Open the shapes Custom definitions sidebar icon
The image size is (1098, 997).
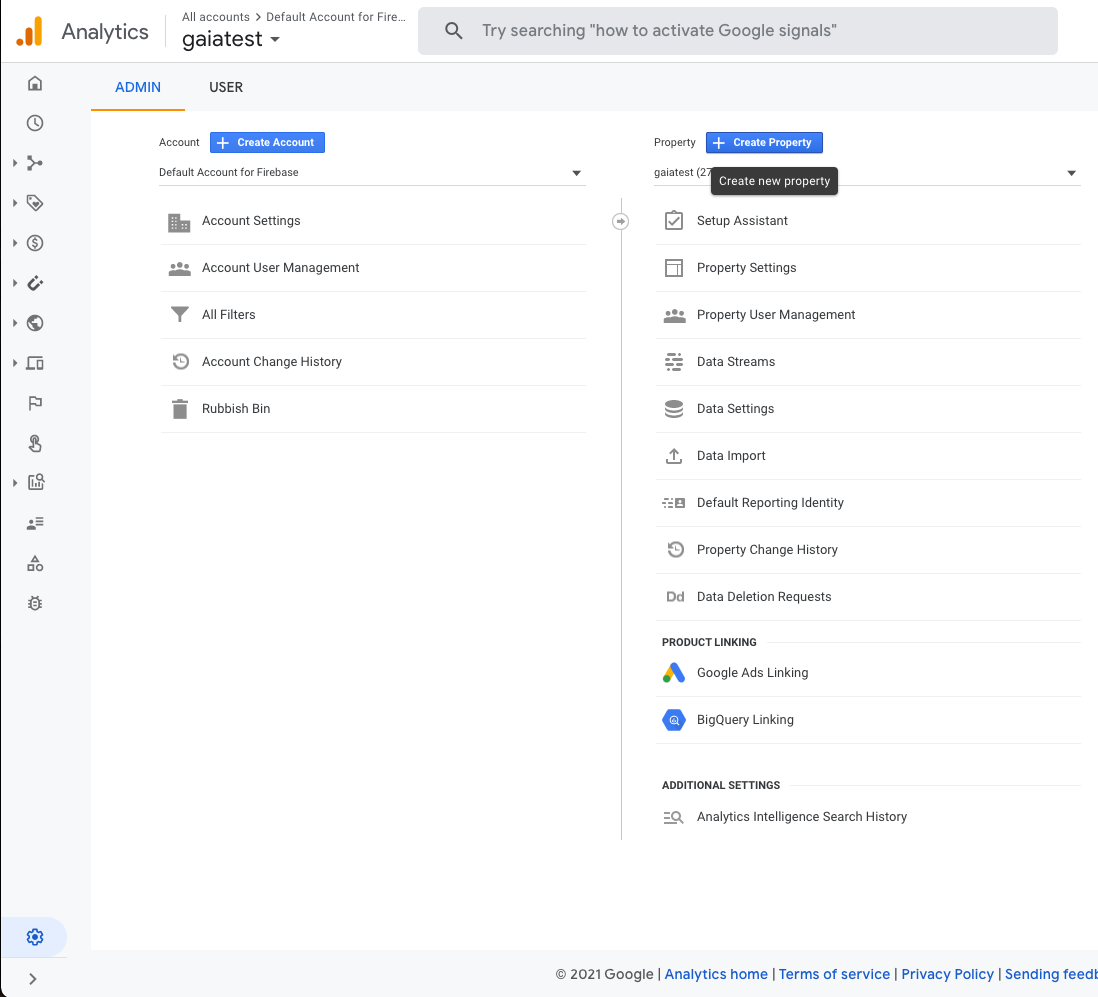coord(35,563)
